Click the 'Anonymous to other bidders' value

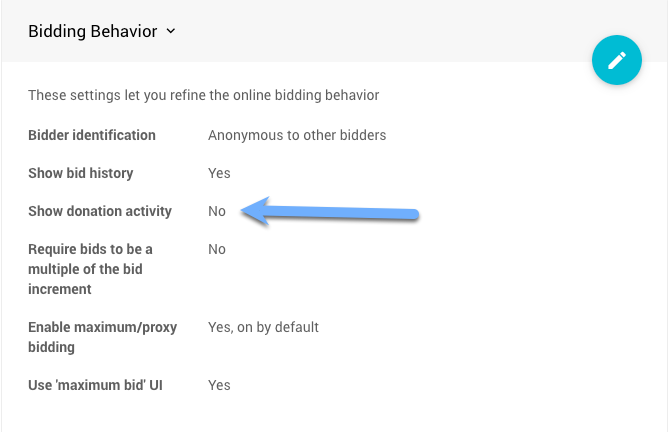pyautogui.click(x=297, y=135)
